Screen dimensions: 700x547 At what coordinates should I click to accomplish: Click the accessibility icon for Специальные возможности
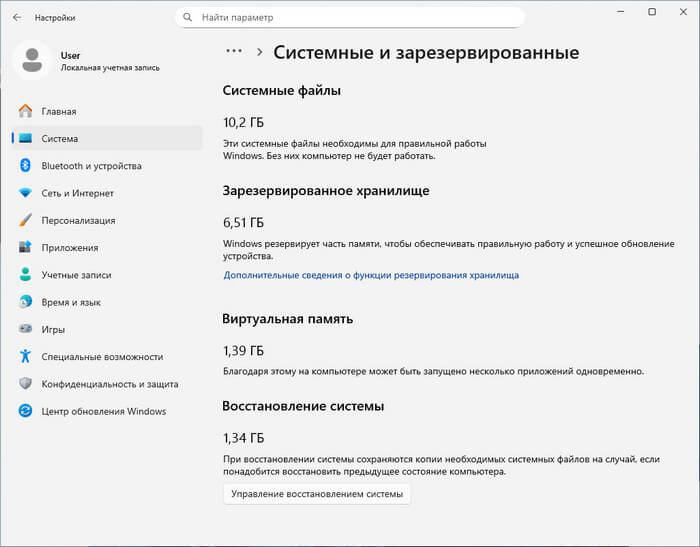tap(25, 356)
